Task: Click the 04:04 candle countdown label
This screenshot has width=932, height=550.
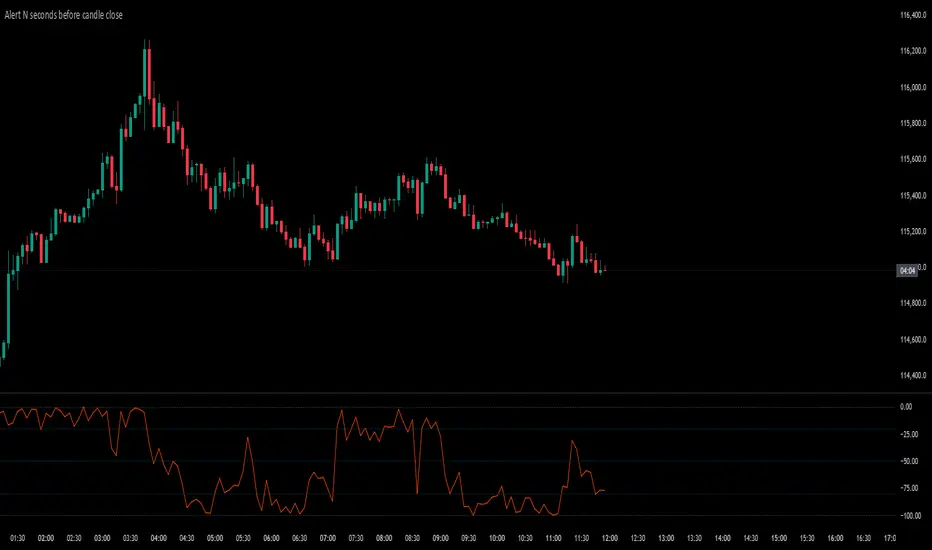Action: (x=907, y=271)
